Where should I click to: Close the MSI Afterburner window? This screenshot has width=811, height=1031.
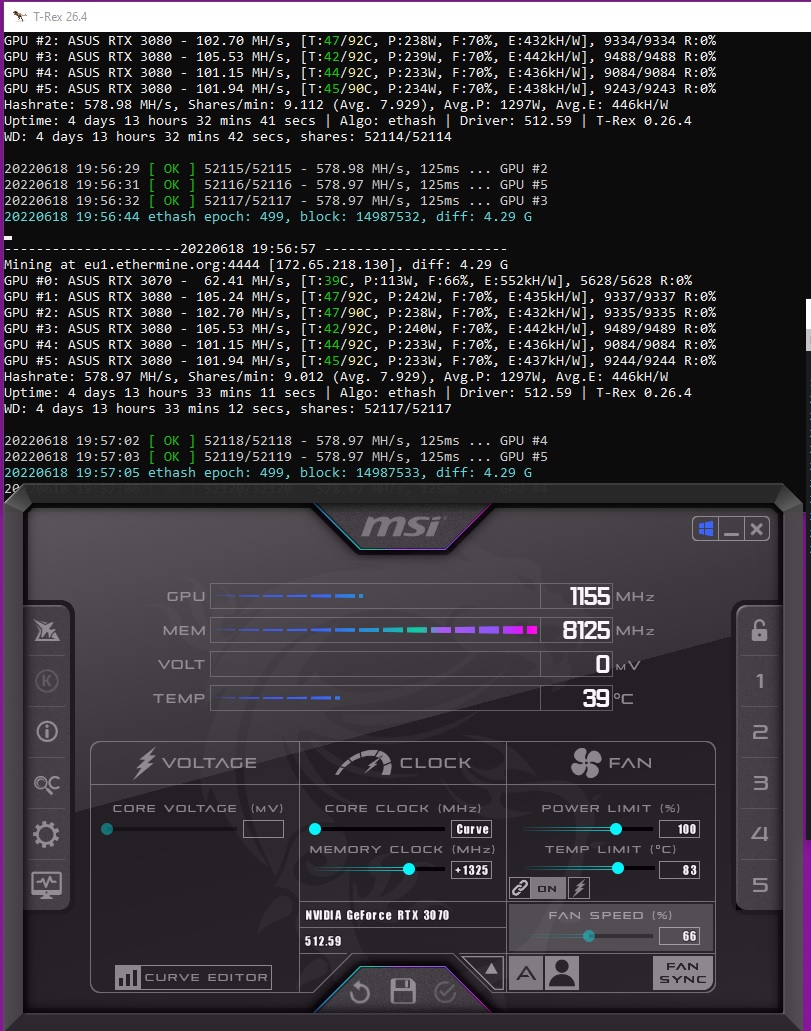click(756, 529)
